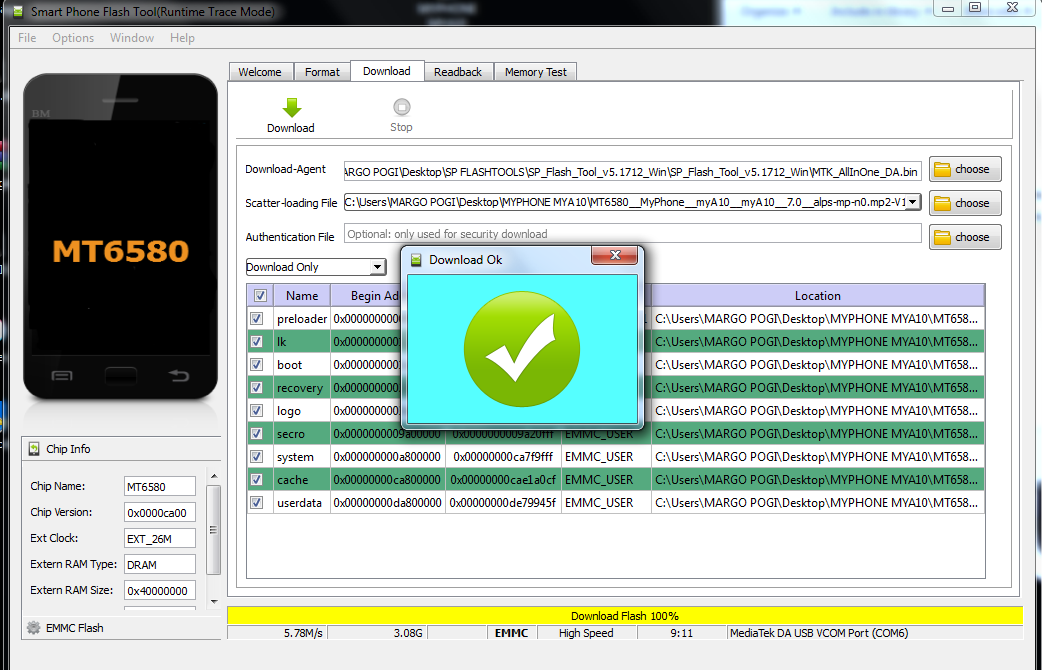Switch to the Memory Test tab
Screen dimensions: 1042x670
click(x=536, y=72)
